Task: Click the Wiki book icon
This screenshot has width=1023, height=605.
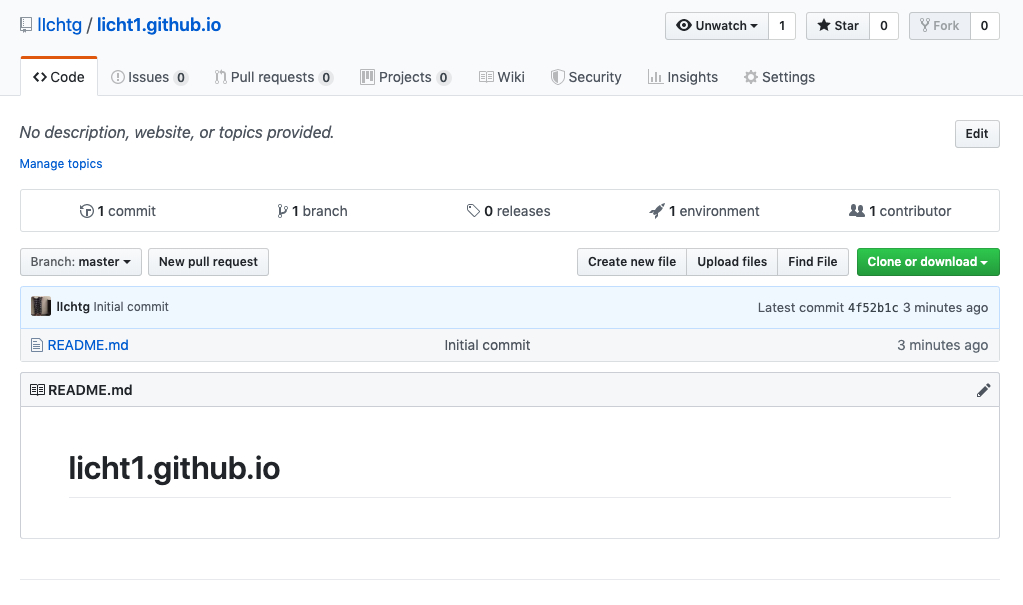Action: pos(486,77)
